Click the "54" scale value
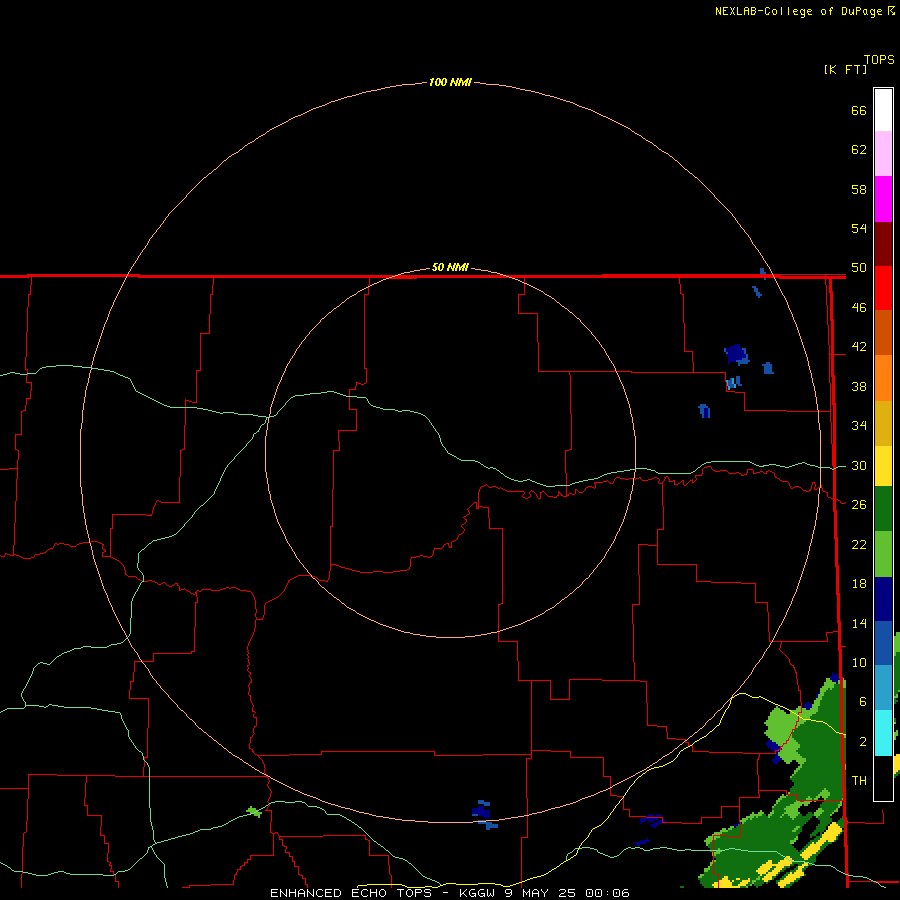Viewport: 900px width, 900px height. (859, 229)
